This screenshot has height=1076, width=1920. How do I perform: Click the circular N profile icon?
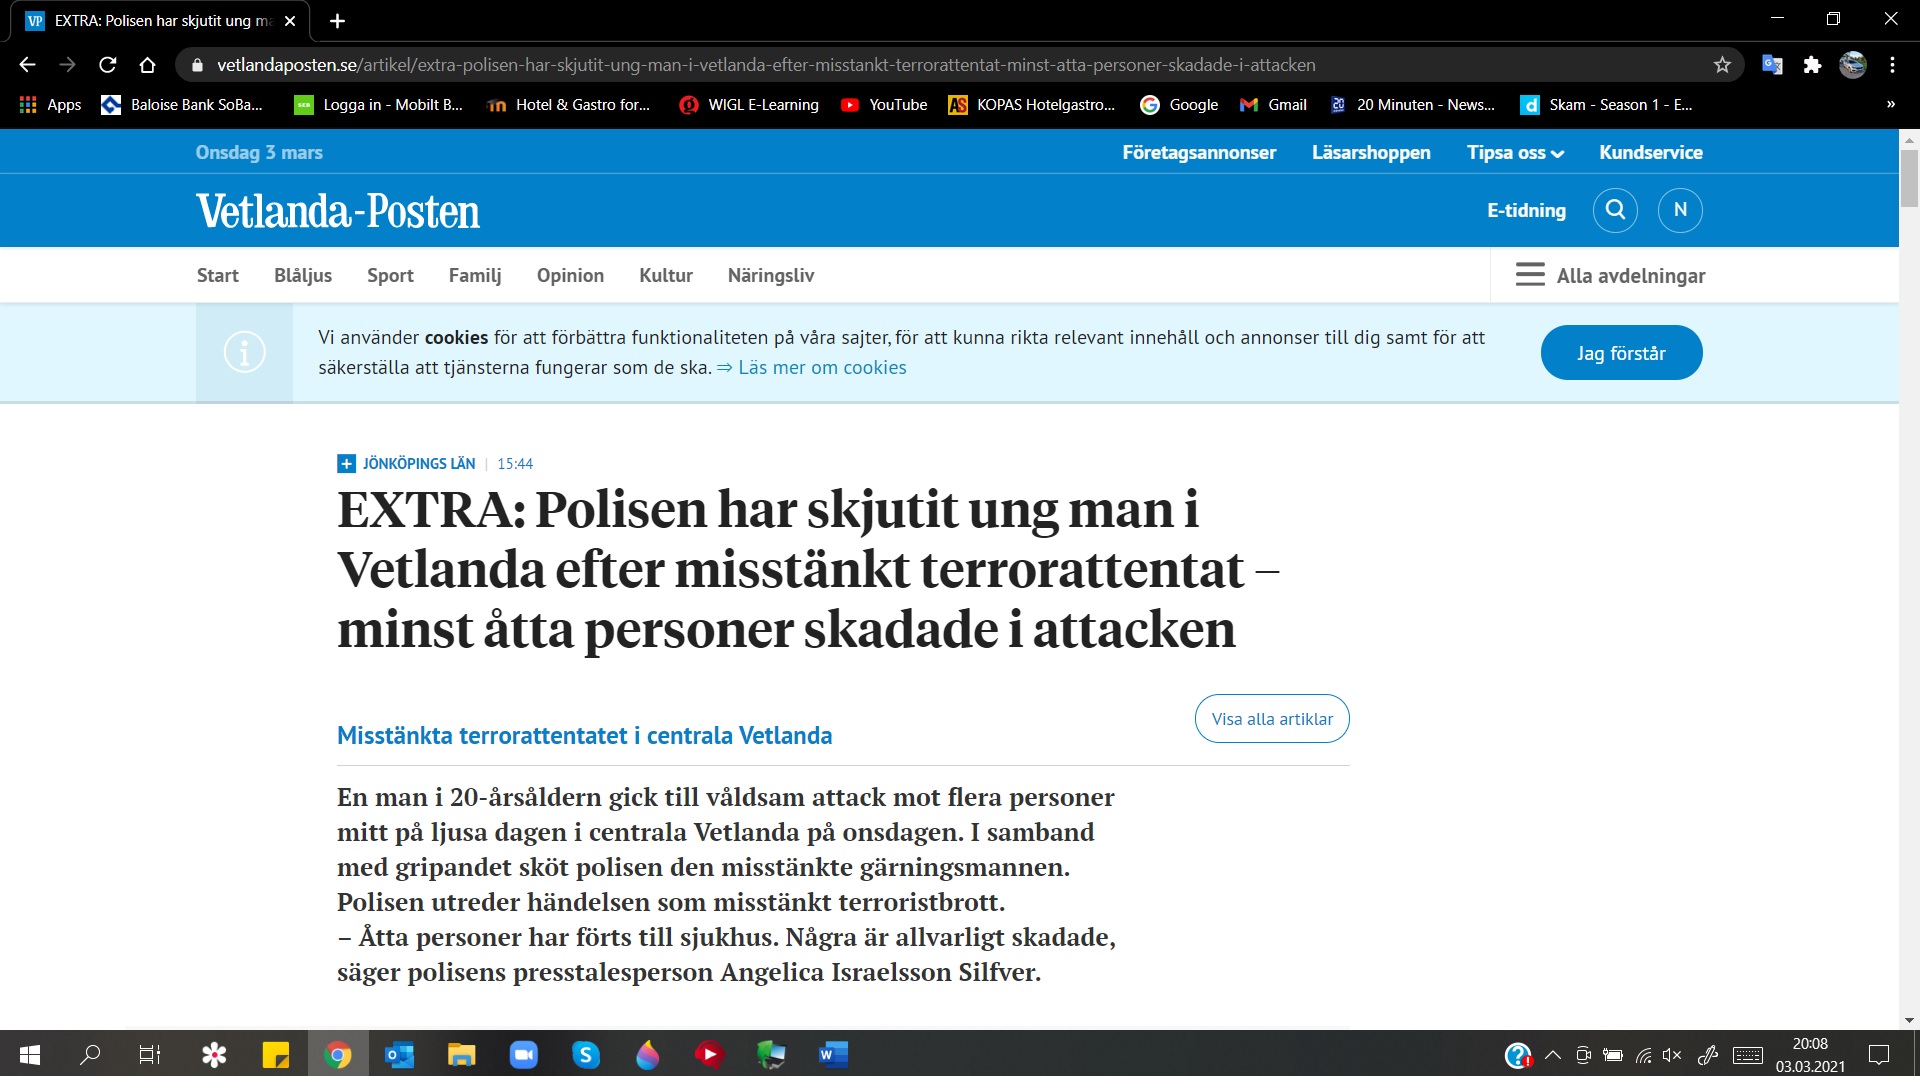pos(1680,210)
